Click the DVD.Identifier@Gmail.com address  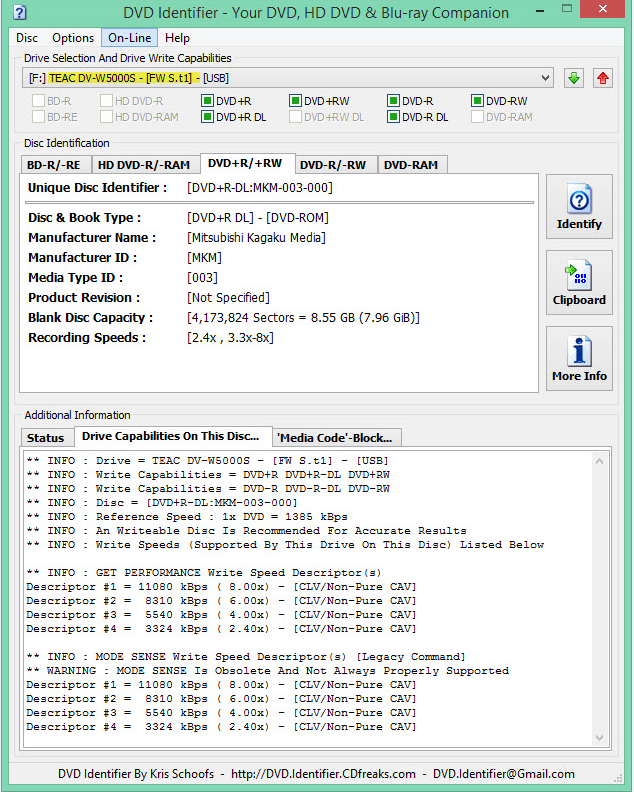tap(504, 774)
